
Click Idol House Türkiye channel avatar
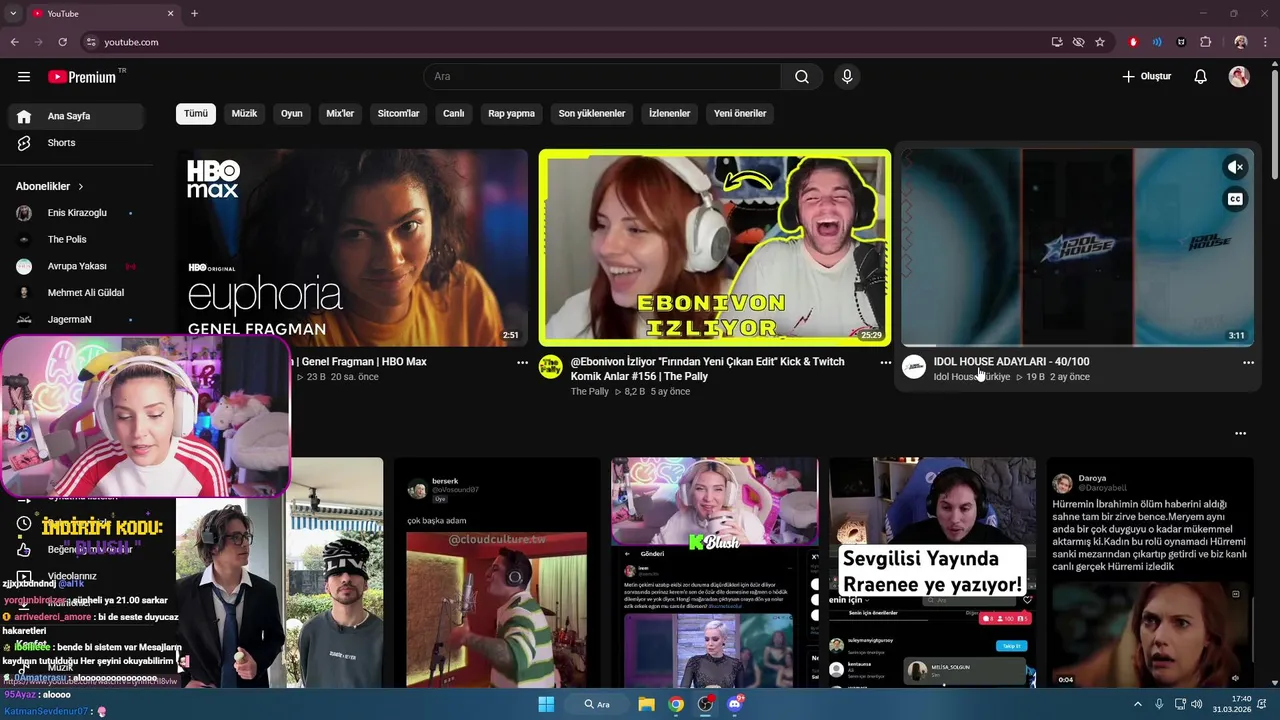(x=914, y=367)
